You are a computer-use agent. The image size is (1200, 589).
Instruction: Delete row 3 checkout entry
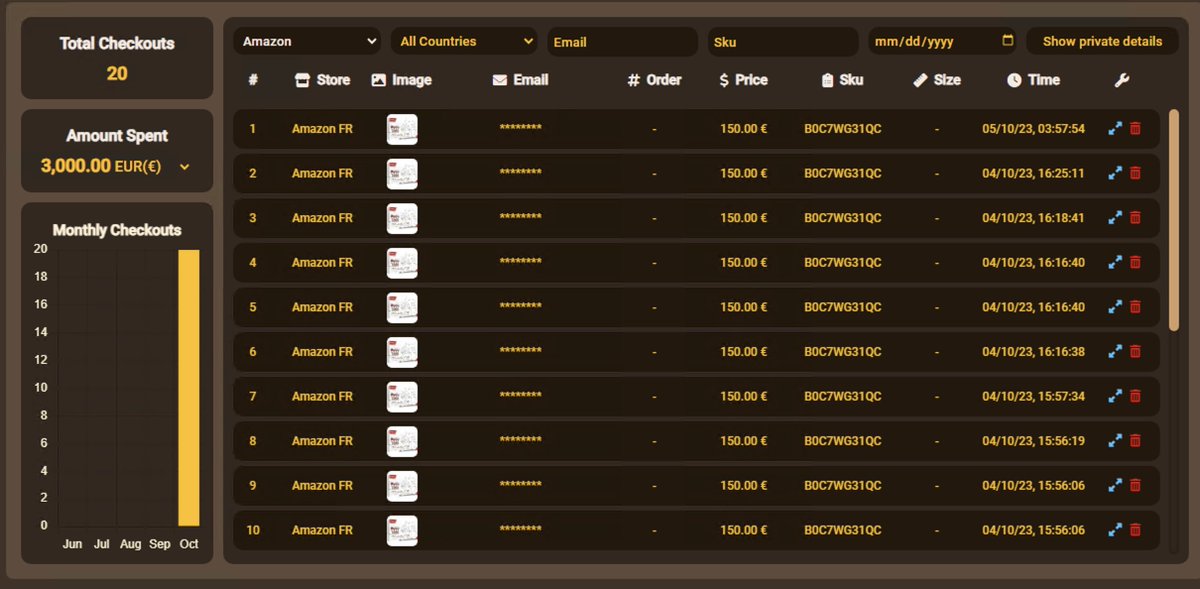1135,218
